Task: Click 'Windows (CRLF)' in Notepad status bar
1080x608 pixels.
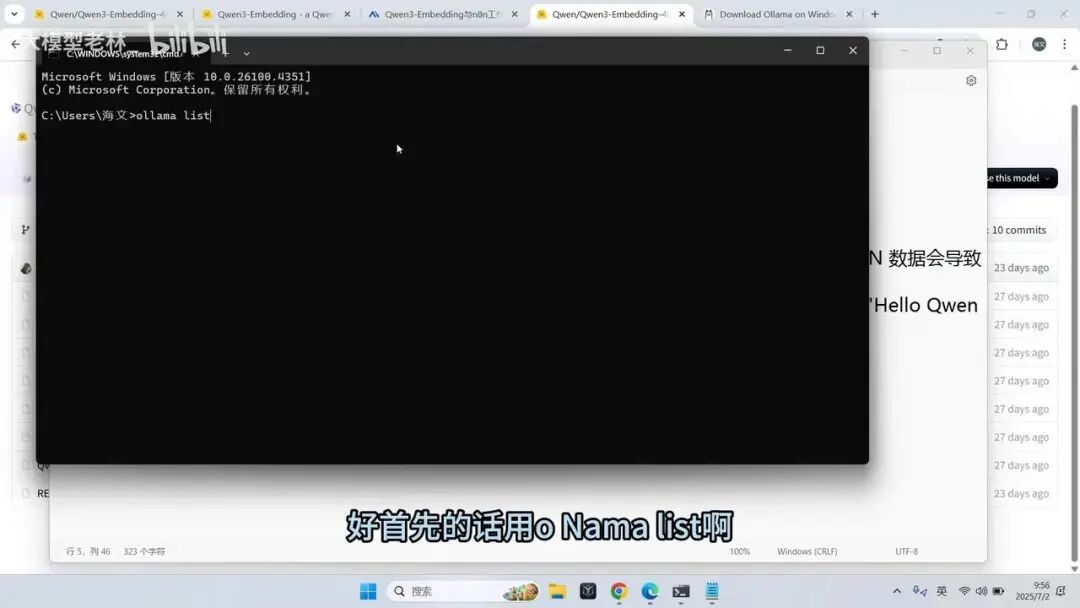Action: [x=807, y=552]
